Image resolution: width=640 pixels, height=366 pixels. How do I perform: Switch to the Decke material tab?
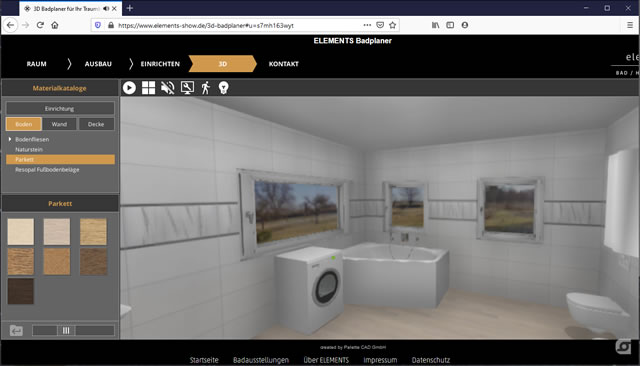point(96,124)
